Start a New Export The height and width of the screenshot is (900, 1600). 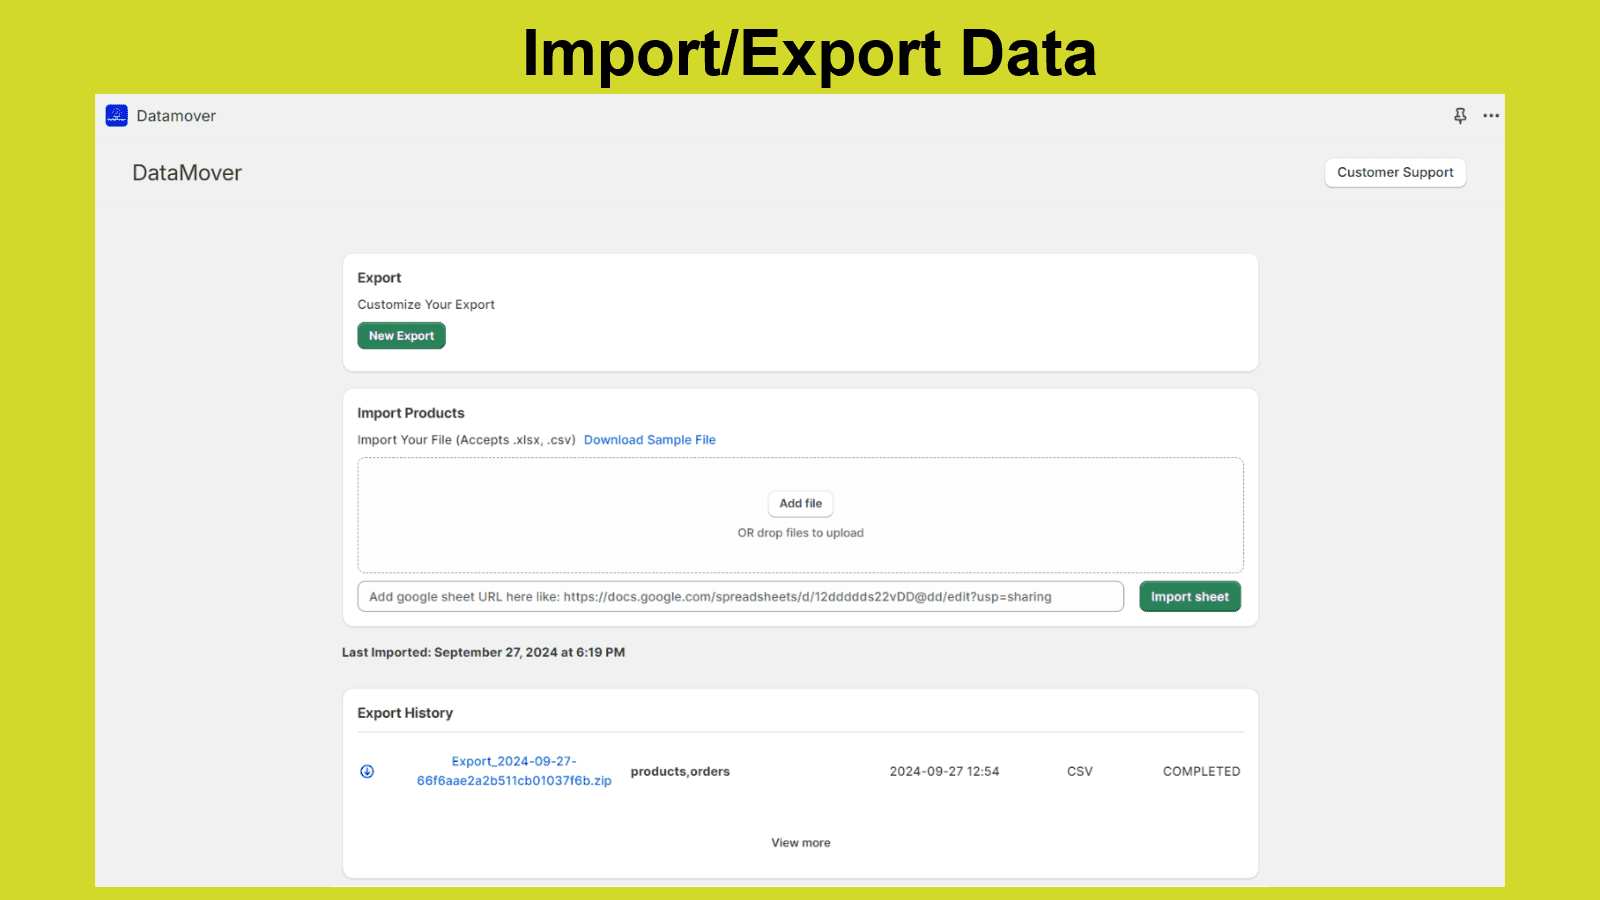click(x=401, y=336)
